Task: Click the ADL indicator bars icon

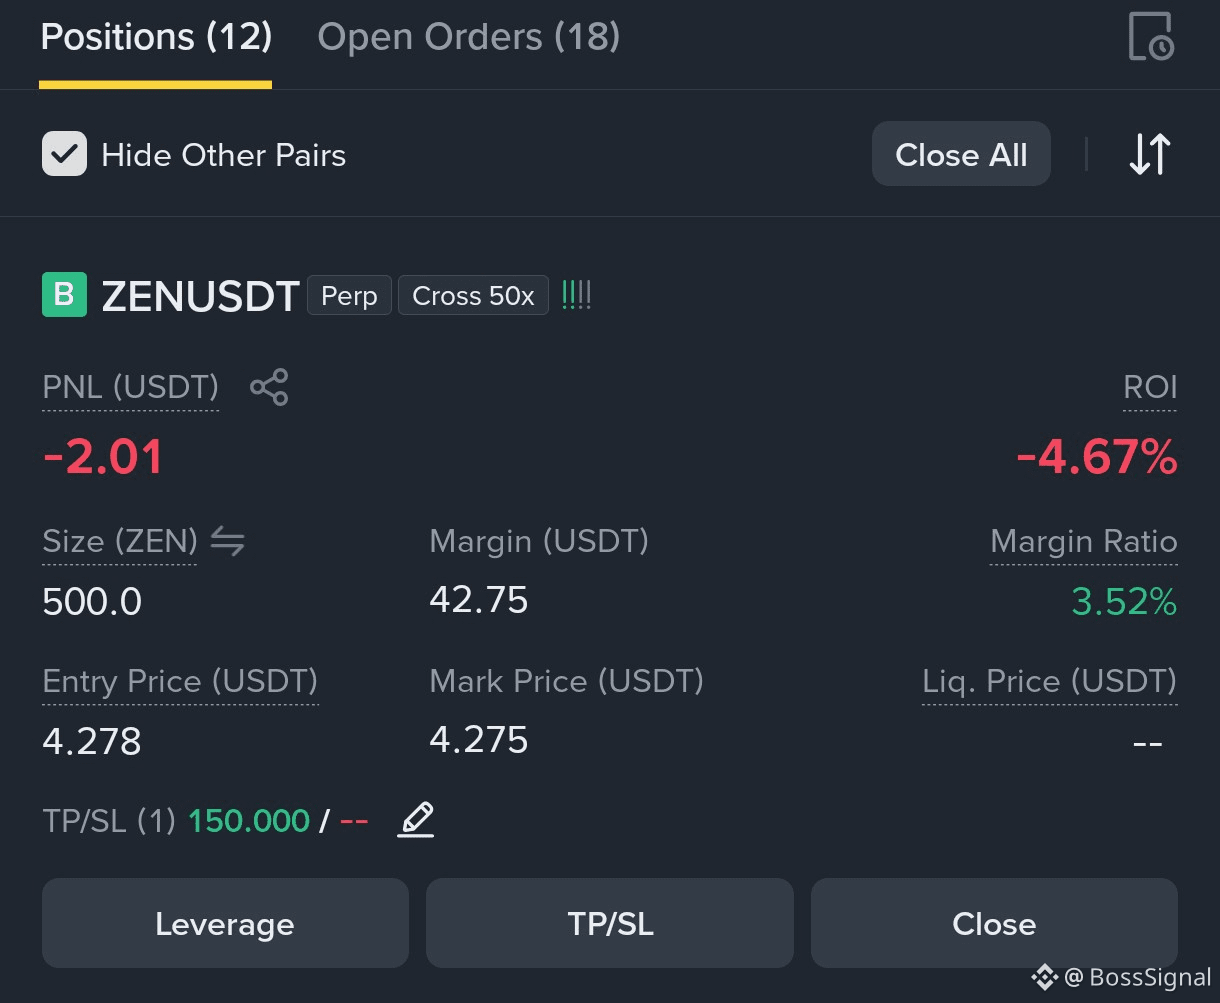Action: [x=577, y=295]
